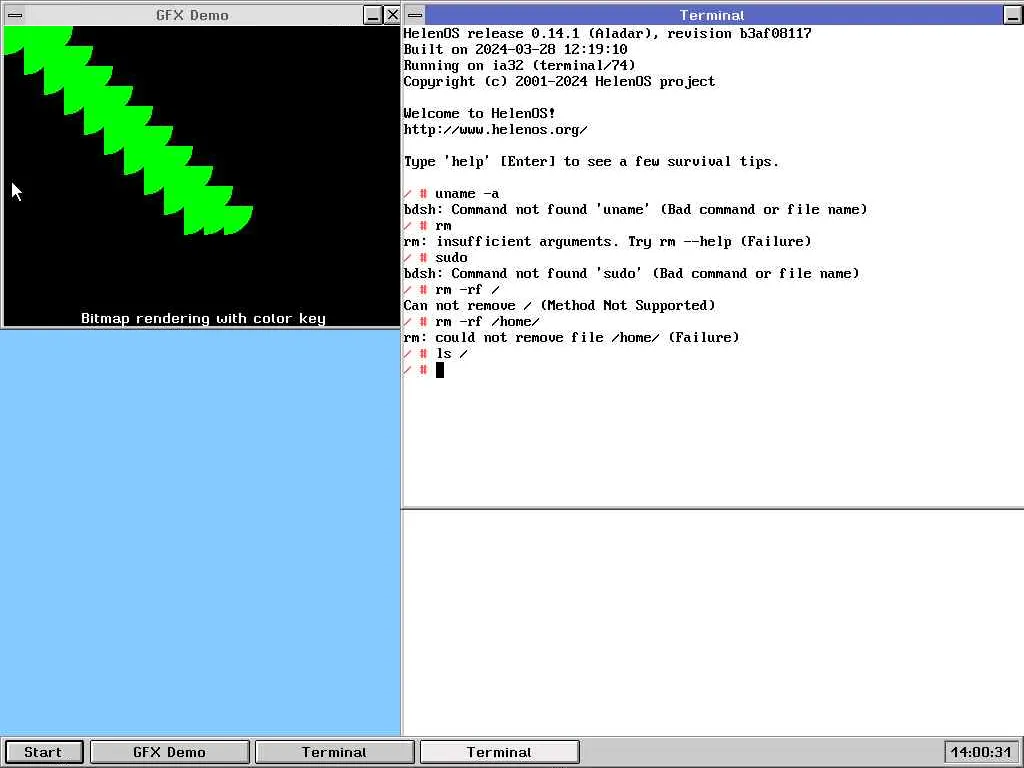1024x768 pixels.
Task: Select the second, active Terminal taskbar button
Action: tap(499, 752)
